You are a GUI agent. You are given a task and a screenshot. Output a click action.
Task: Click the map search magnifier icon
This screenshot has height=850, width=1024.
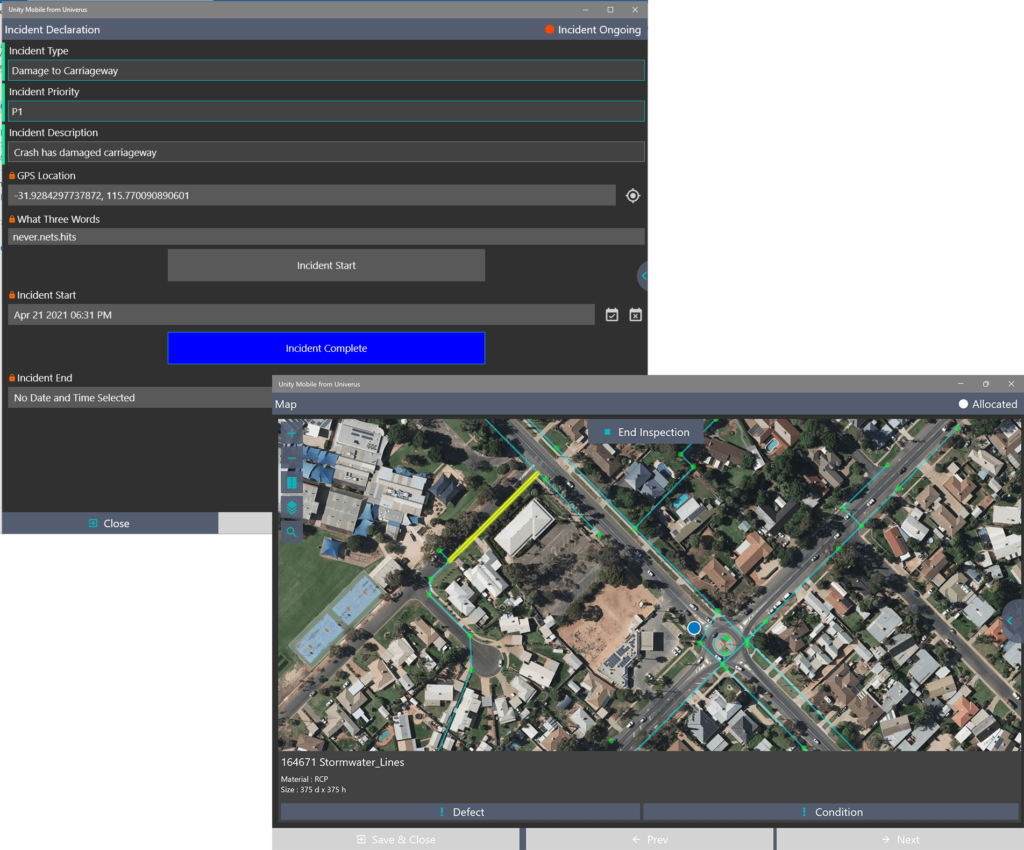pyautogui.click(x=291, y=532)
